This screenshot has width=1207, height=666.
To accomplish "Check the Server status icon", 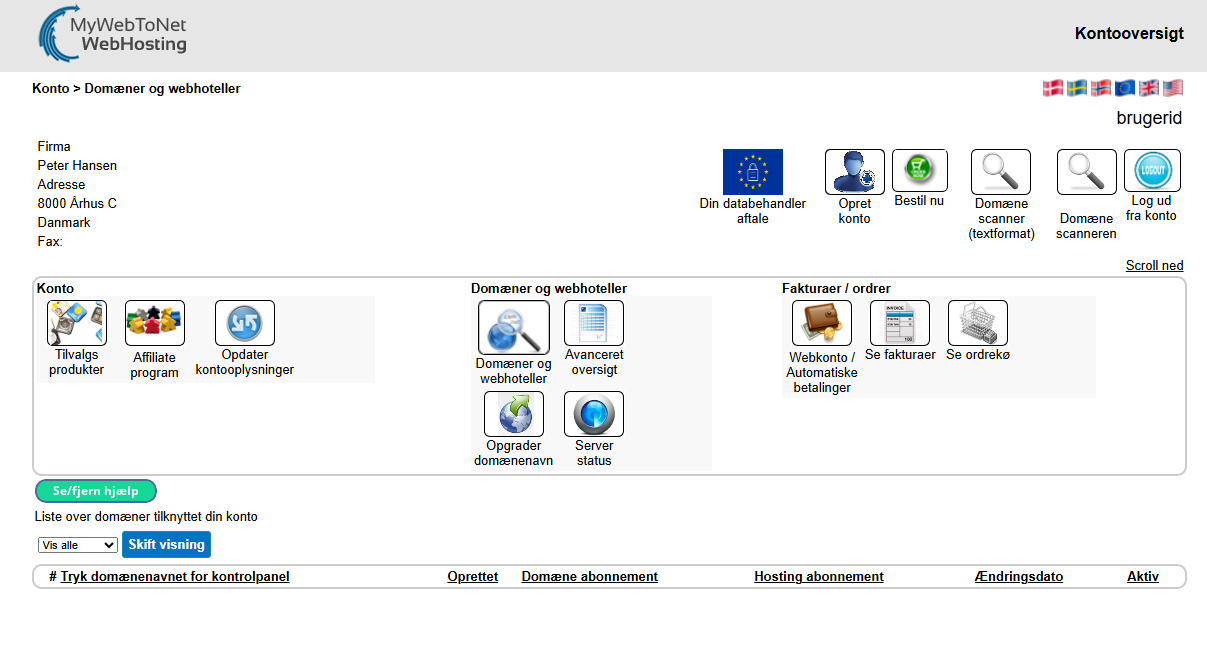I will click(593, 414).
